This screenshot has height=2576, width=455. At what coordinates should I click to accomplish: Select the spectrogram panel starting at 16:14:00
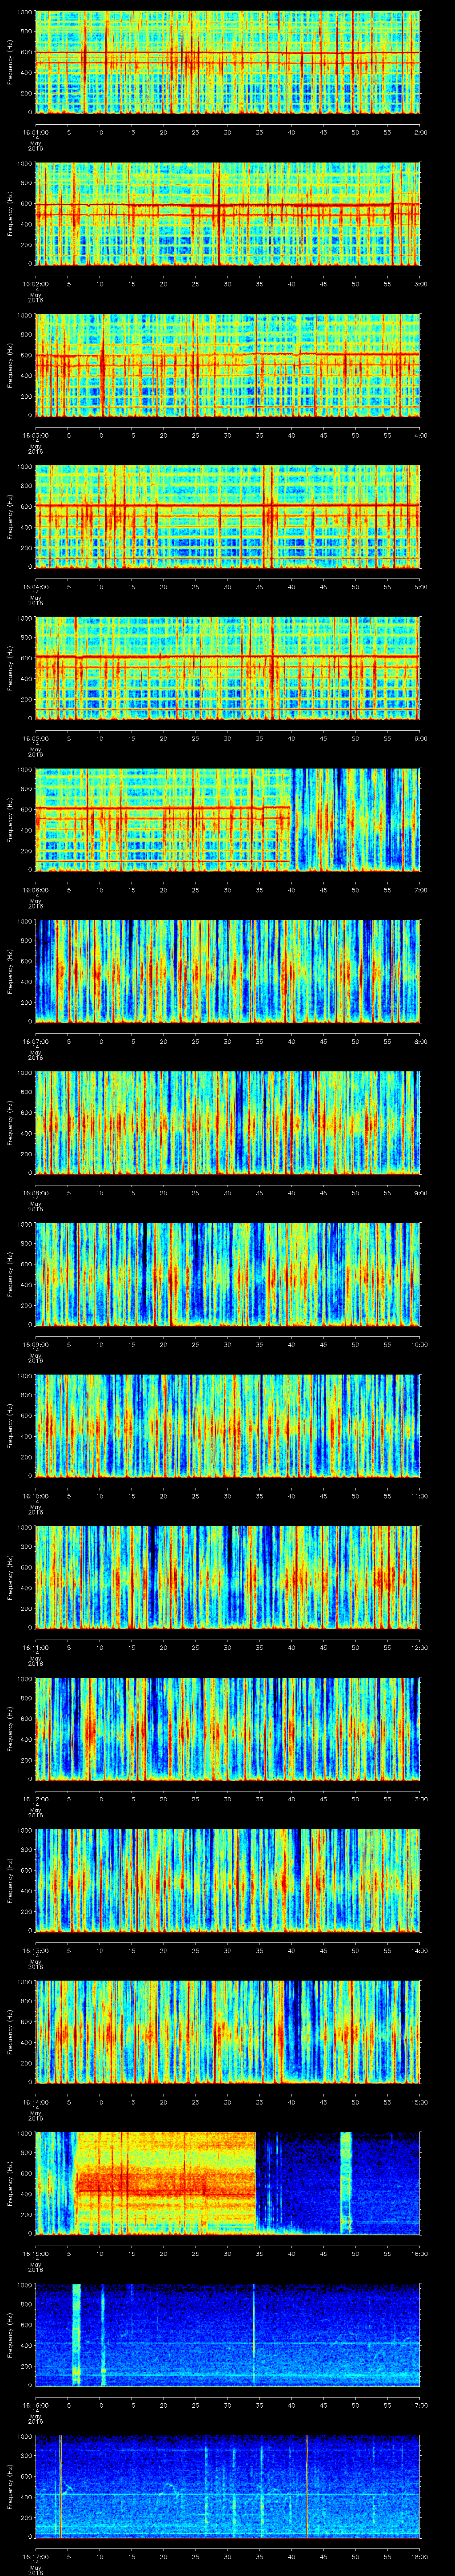[x=228, y=2032]
